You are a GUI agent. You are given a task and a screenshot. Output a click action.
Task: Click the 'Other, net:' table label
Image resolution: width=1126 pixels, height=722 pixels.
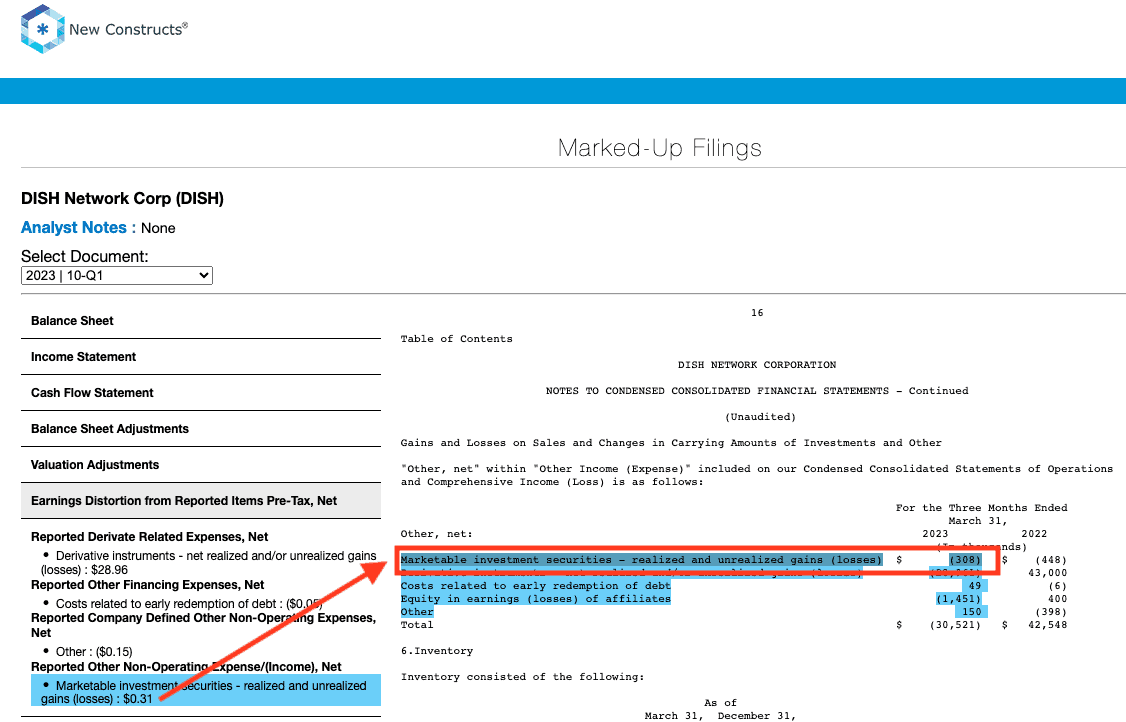[x=437, y=534]
